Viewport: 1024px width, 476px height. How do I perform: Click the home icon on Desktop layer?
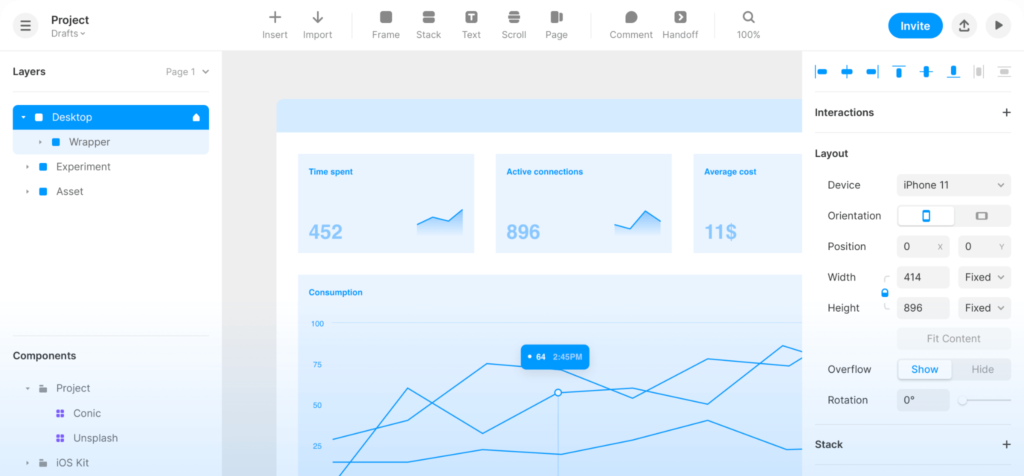(x=196, y=118)
